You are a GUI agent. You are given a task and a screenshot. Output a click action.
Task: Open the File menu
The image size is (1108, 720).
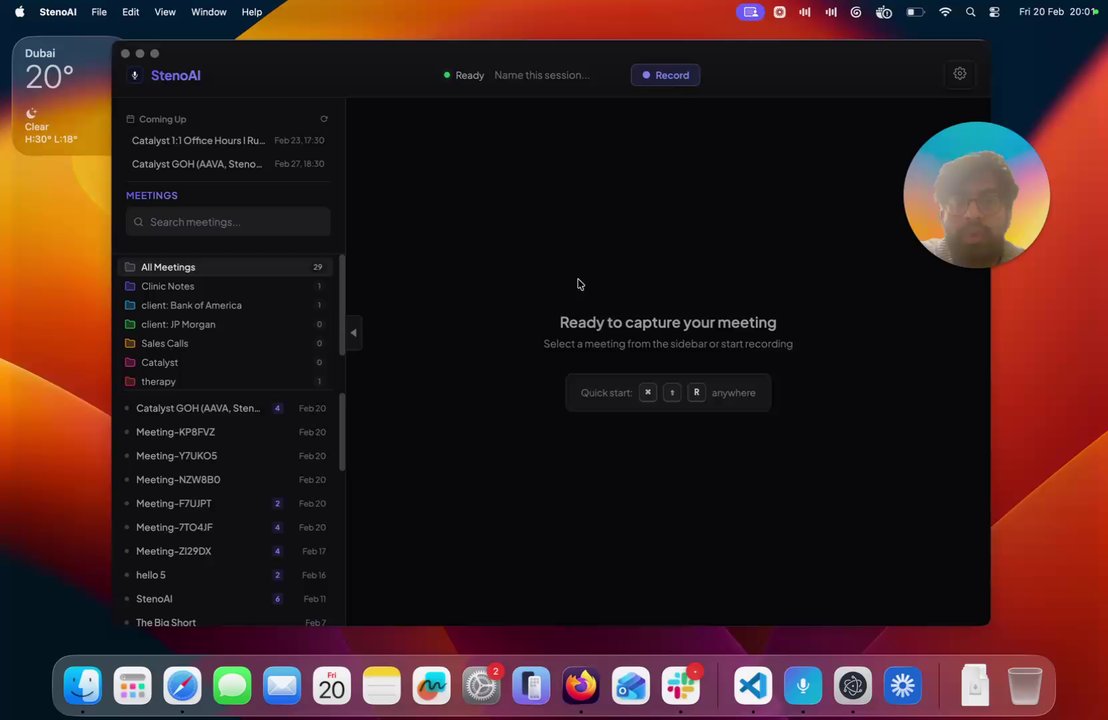[99, 12]
